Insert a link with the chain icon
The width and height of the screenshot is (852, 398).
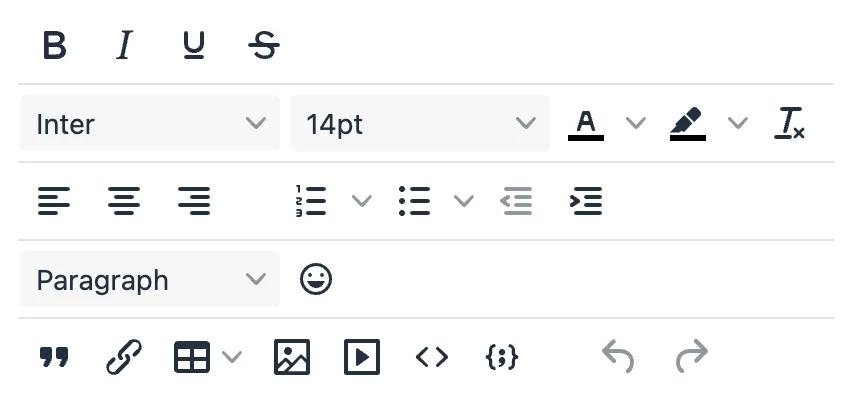(x=124, y=357)
